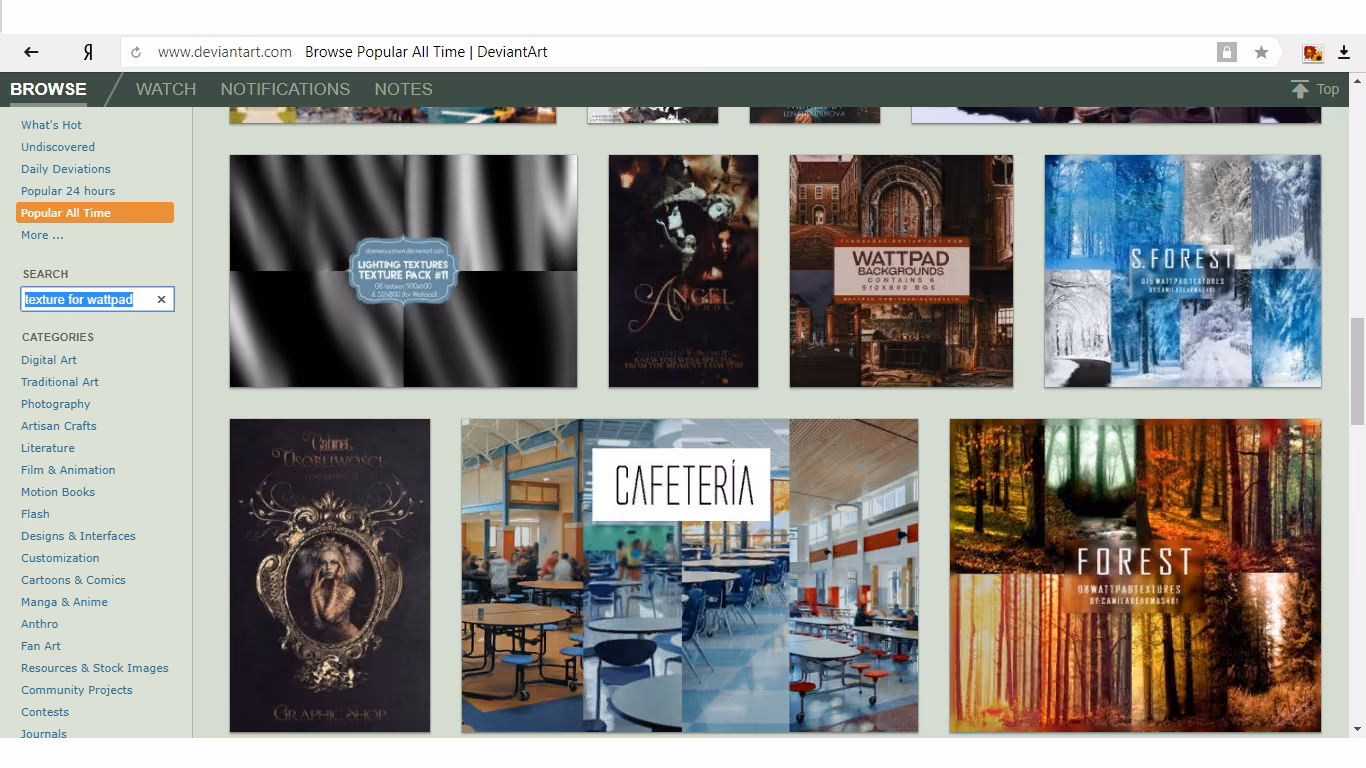
Task: Browse the Undiscovered section
Action: tap(58, 147)
